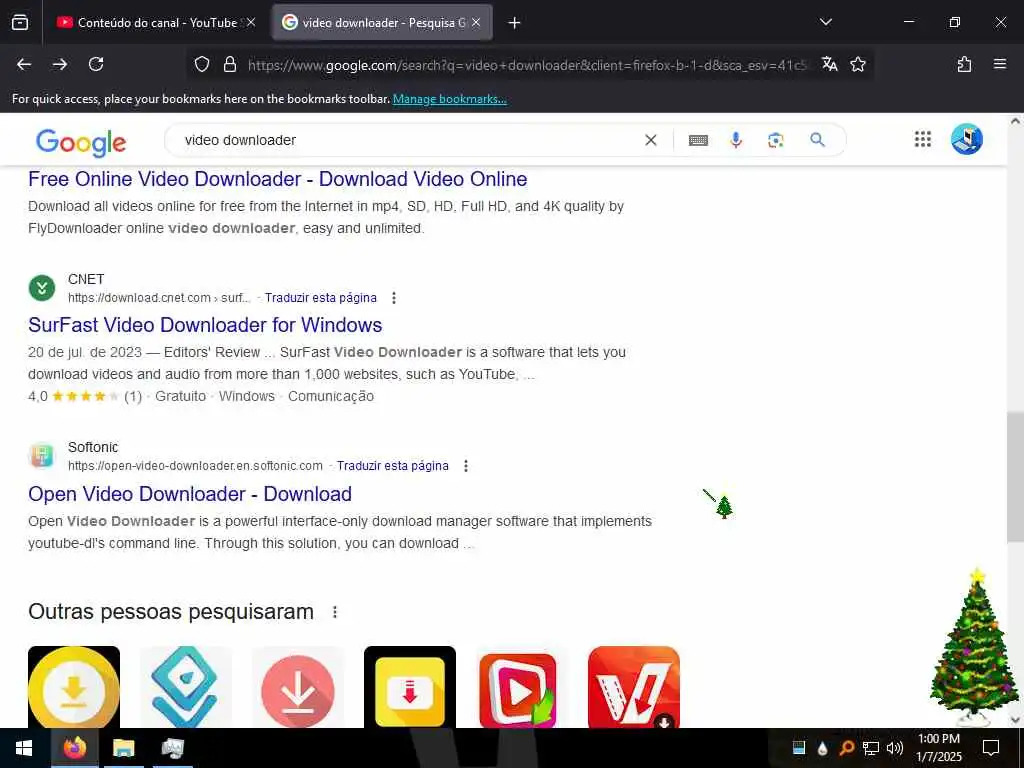The width and height of the screenshot is (1024, 768).
Task: Open network icon in system tray
Action: pyautogui.click(x=871, y=748)
